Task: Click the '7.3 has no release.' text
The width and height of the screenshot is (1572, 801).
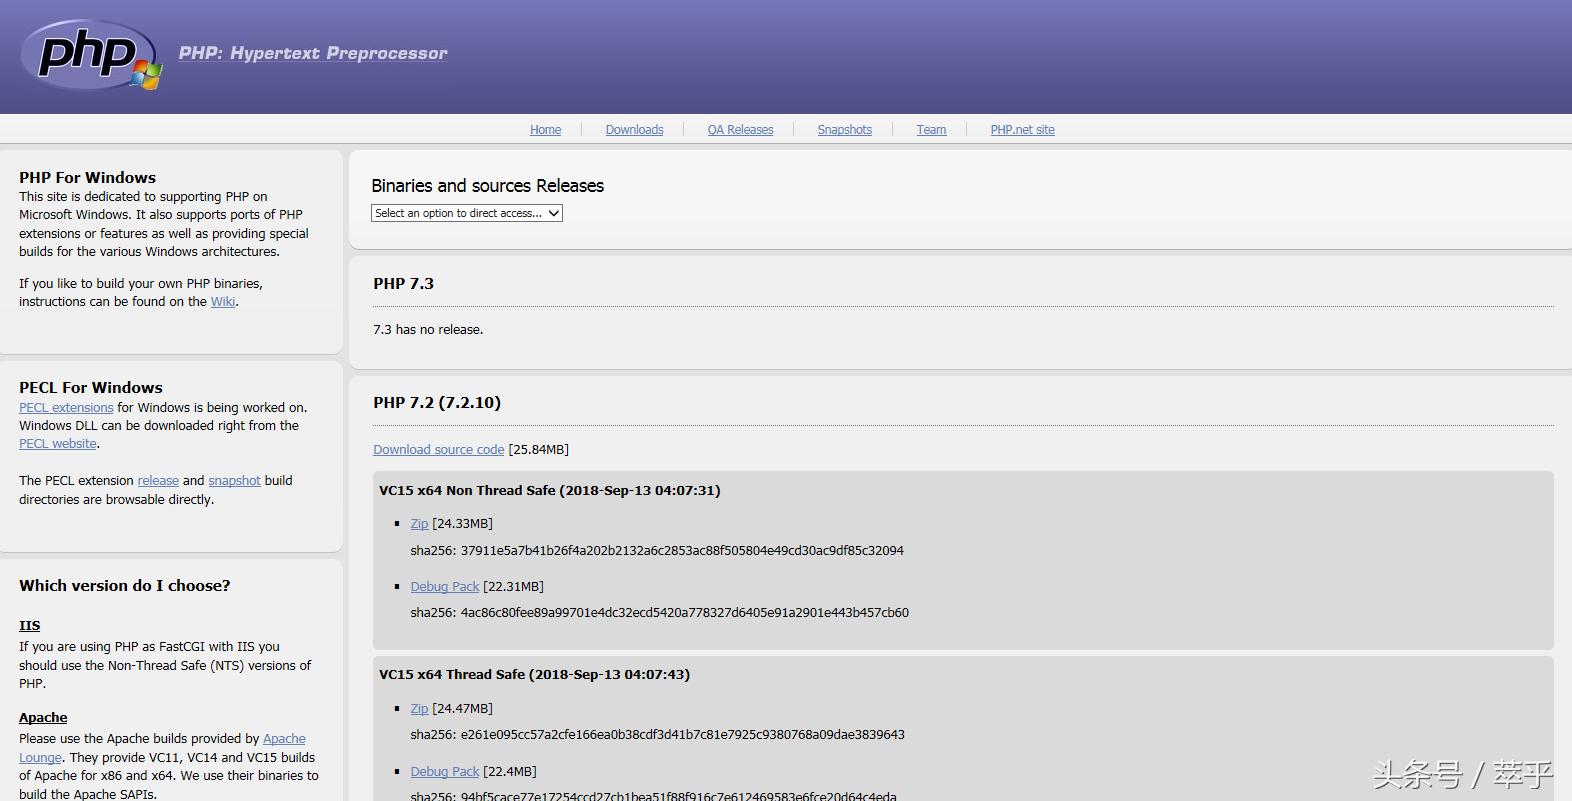Action: (428, 330)
